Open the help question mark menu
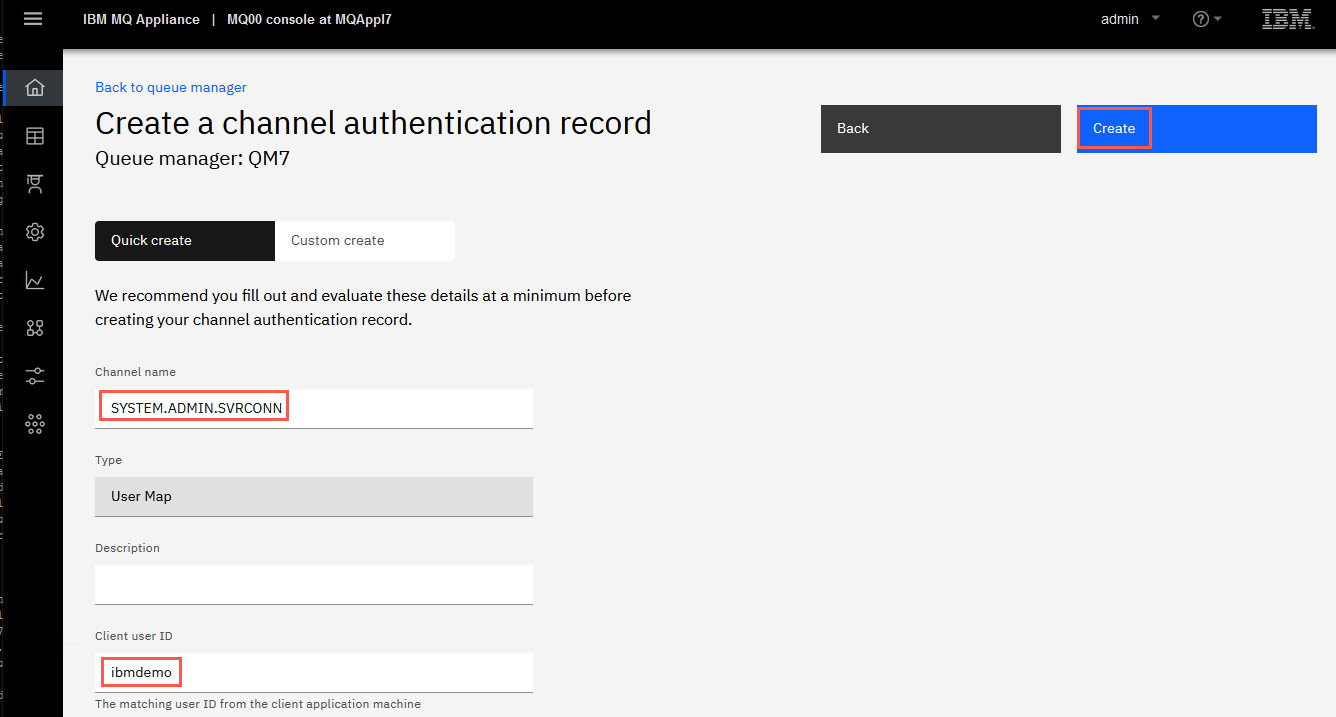Viewport: 1336px width, 717px height. (1207, 19)
